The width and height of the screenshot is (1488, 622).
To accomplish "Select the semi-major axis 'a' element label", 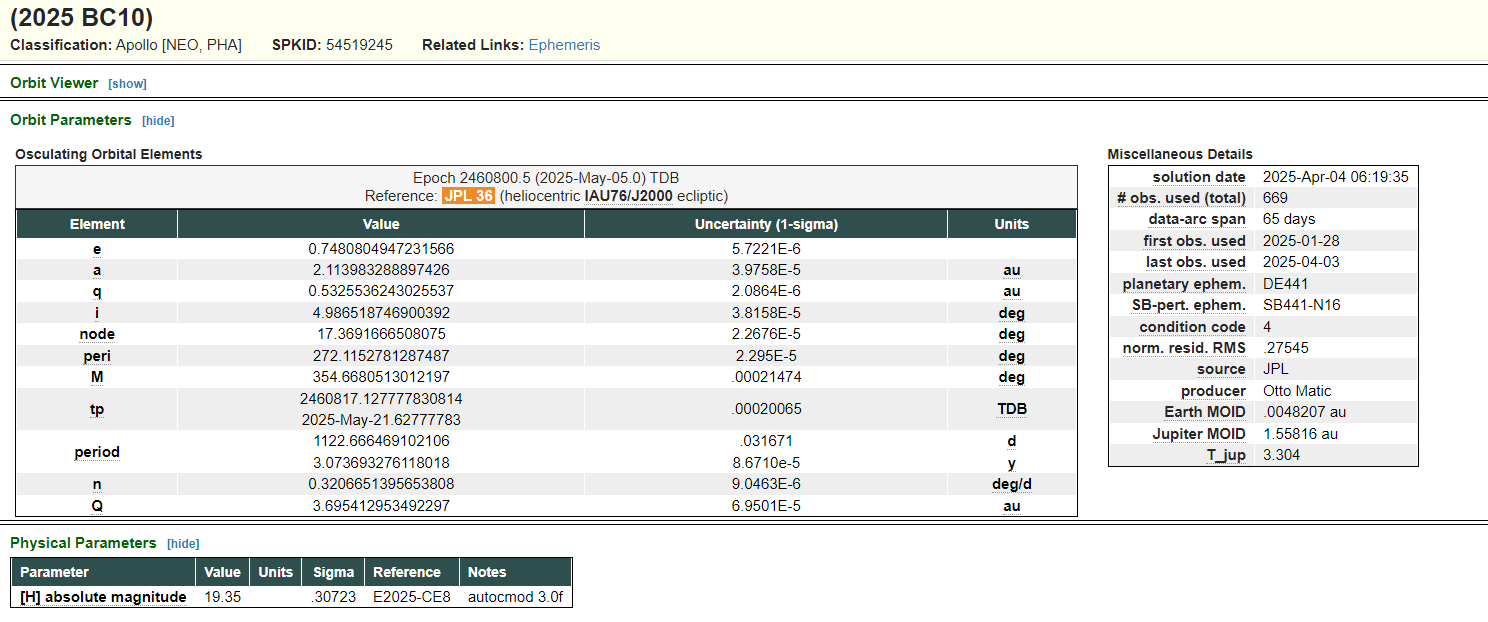I will tap(97, 270).
